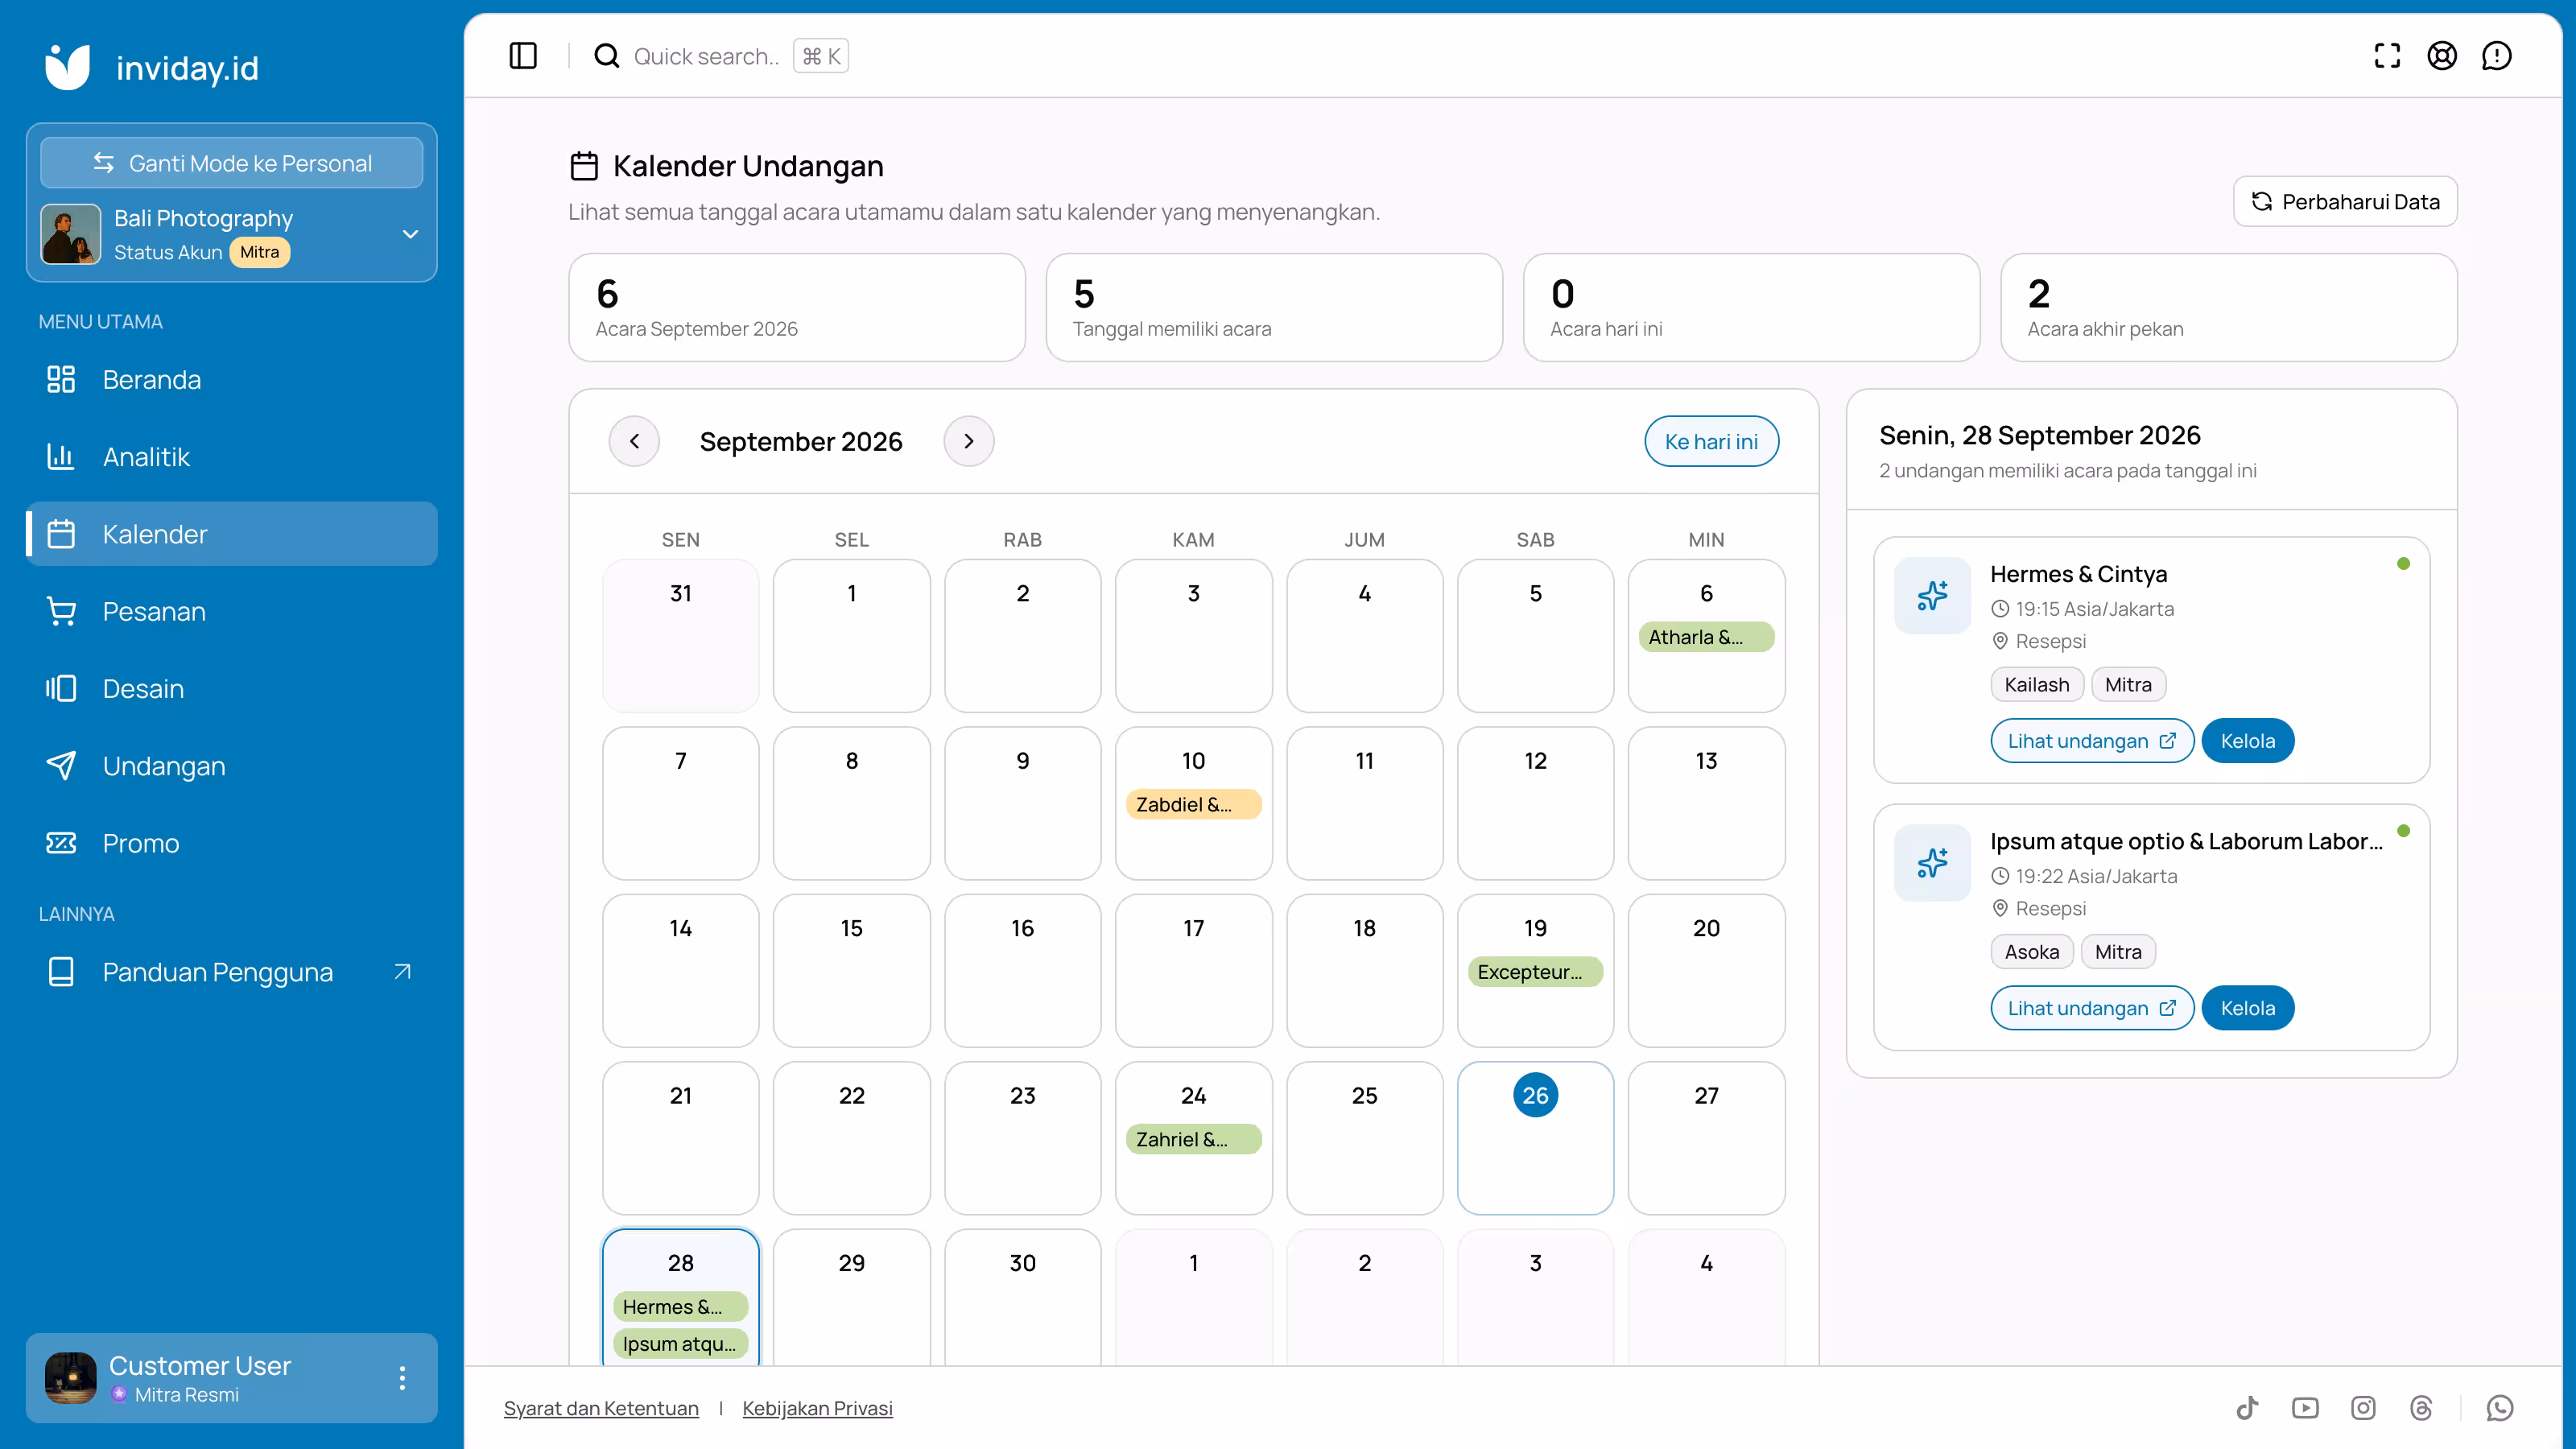Open Customer User three-dot menu
Viewport: 2576px width, 1449px height.
point(402,1378)
